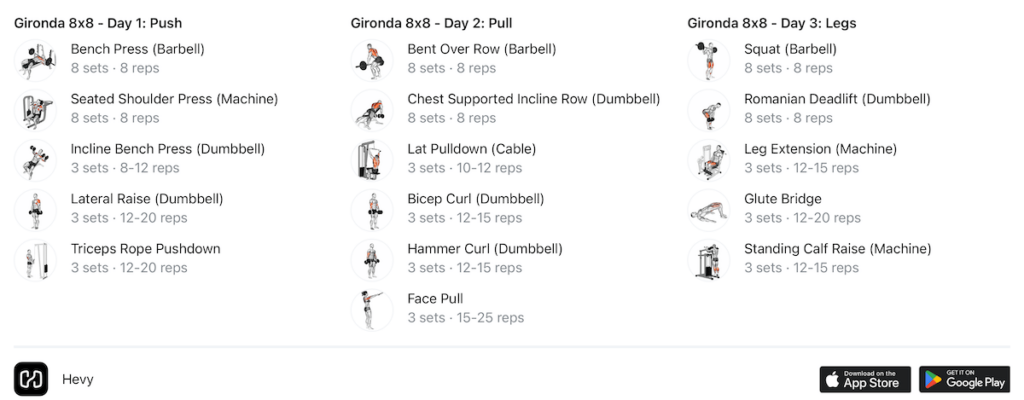Select Romanian Deadlift (Dumbbell) exercise name
Screen dimensions: 1024x400
point(837,99)
